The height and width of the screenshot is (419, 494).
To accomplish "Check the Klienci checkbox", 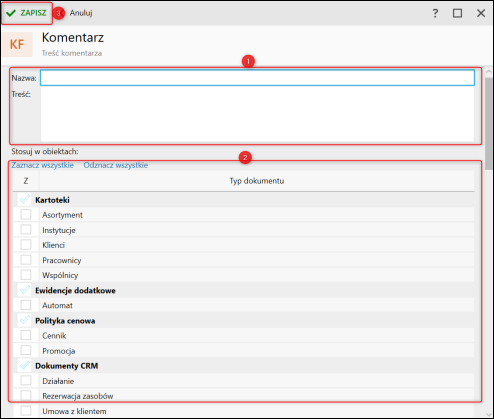I will coord(26,244).
